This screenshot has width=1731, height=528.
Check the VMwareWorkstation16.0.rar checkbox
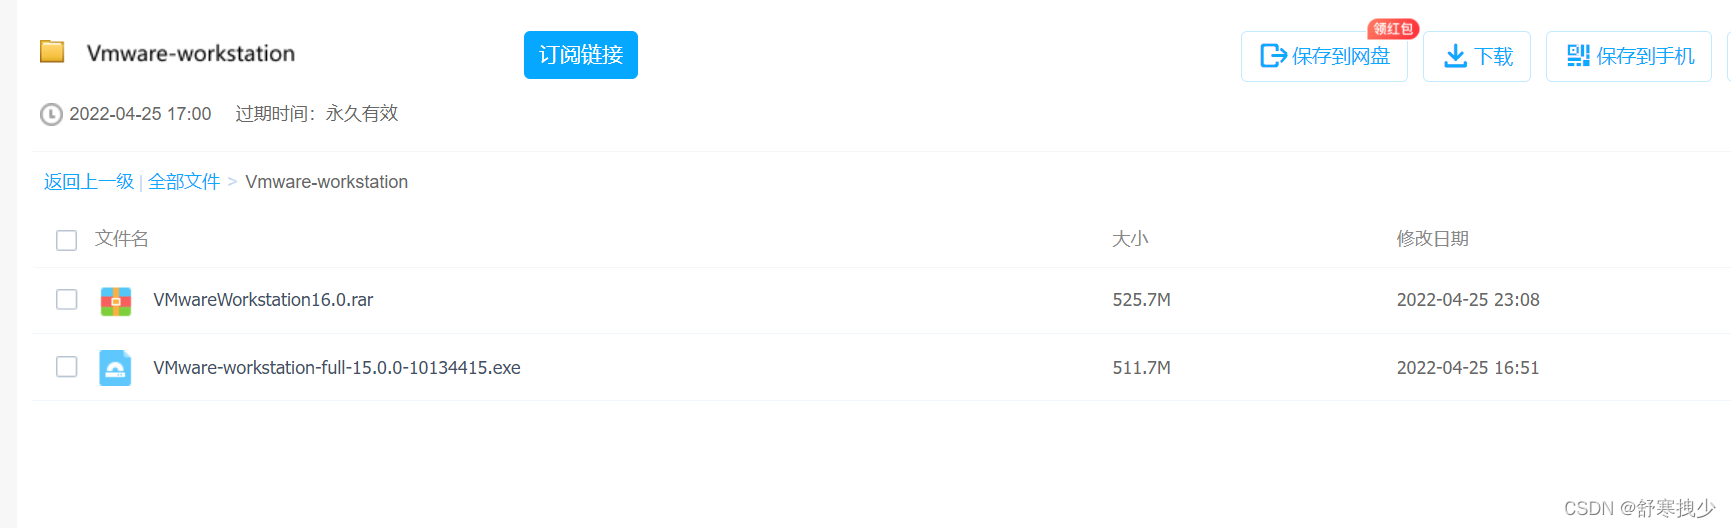(x=67, y=300)
